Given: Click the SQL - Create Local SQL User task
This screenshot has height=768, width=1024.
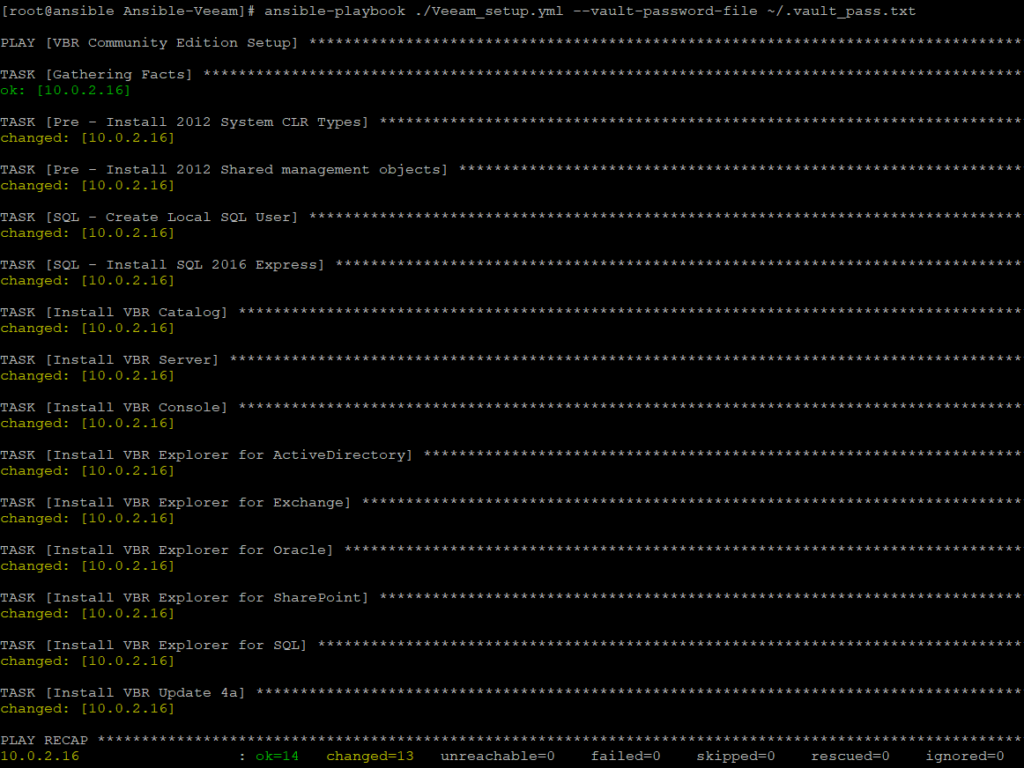Looking at the screenshot, I should [150, 217].
